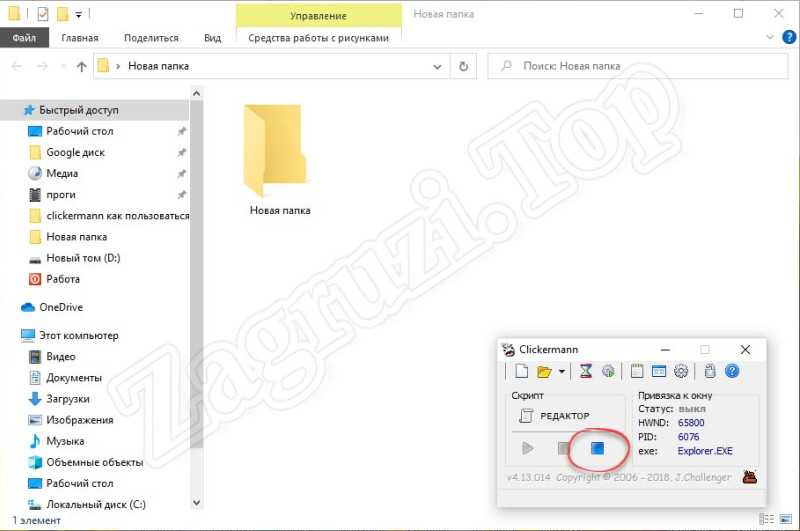Image resolution: width=800 pixels, height=531 pixels.
Task: Click the notepad icon in Clickermann toolbar
Action: pos(636,371)
